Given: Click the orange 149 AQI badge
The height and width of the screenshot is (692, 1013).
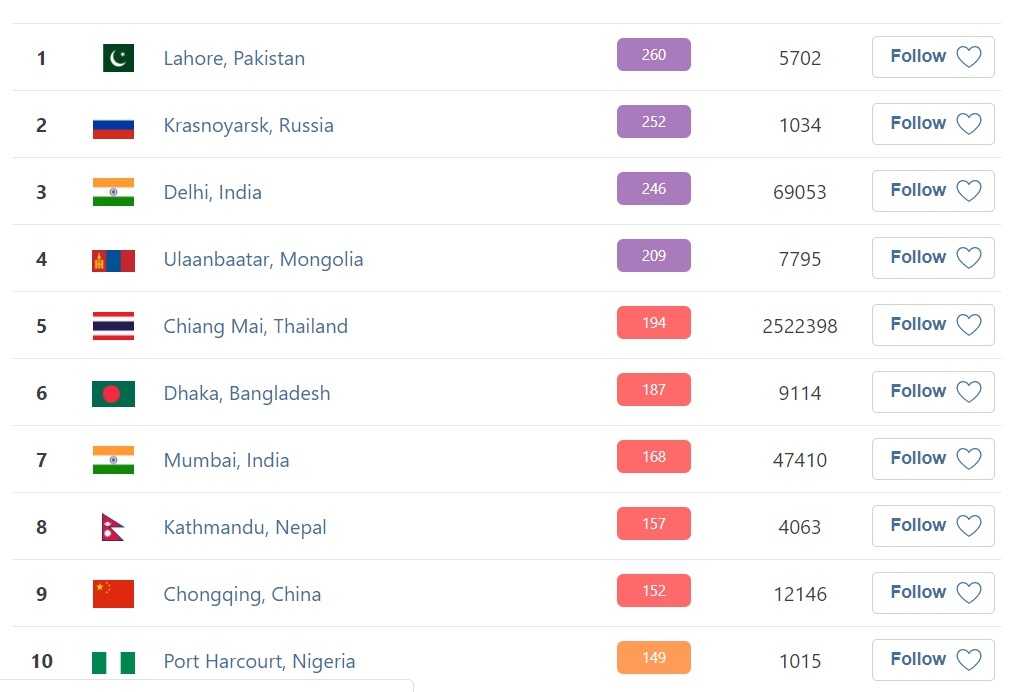Looking at the screenshot, I should 653,658.
